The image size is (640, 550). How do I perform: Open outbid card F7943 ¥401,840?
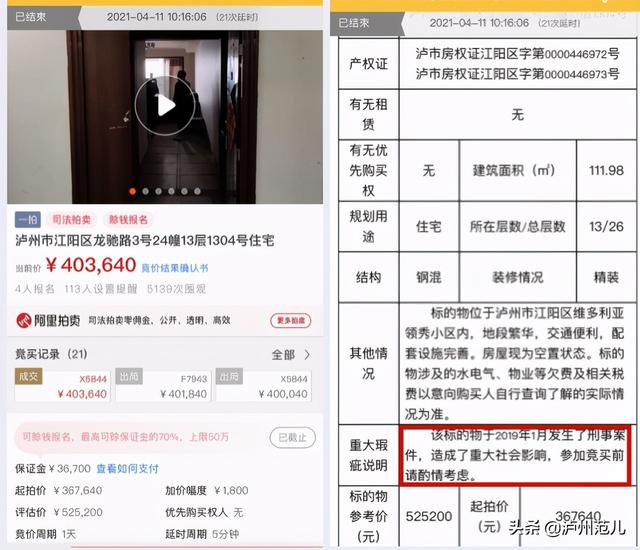pos(163,386)
